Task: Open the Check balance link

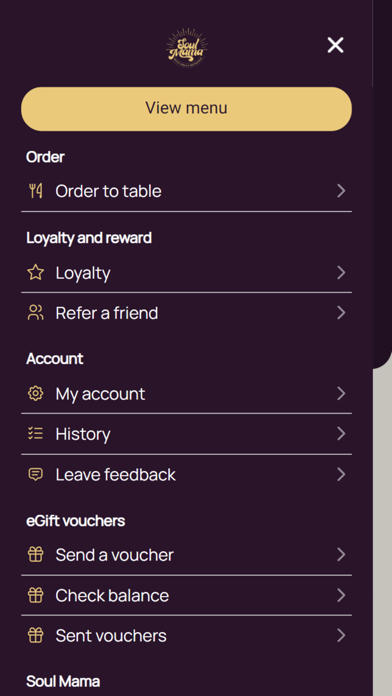Action: point(186,595)
